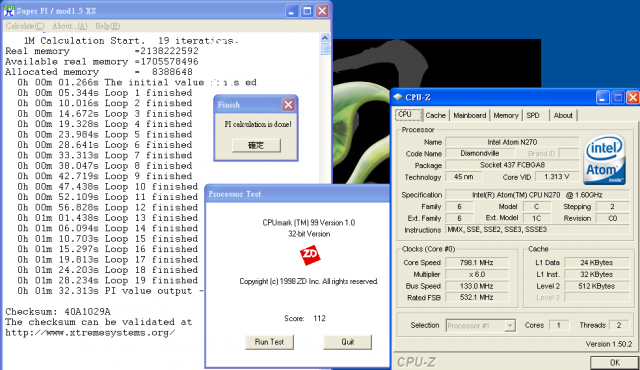The width and height of the screenshot is (640, 370).
Task: Click the Stepping value field
Action: pyautogui.click(x=612, y=206)
